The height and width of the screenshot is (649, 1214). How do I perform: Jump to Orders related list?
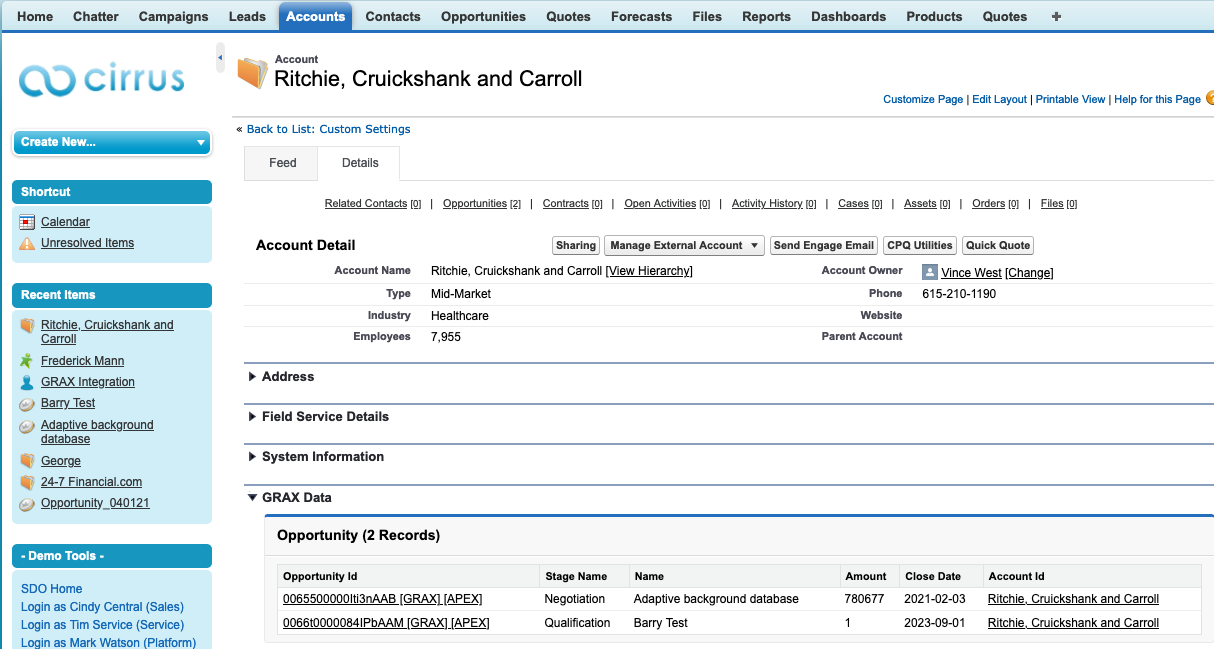tap(995, 204)
